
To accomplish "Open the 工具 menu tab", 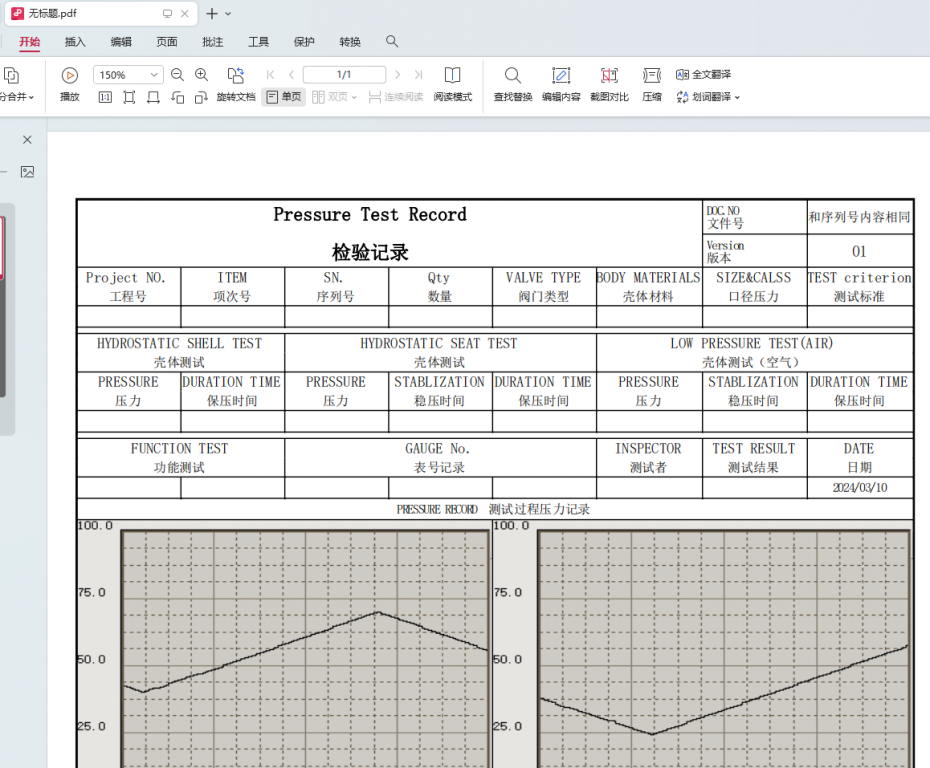I will (258, 42).
